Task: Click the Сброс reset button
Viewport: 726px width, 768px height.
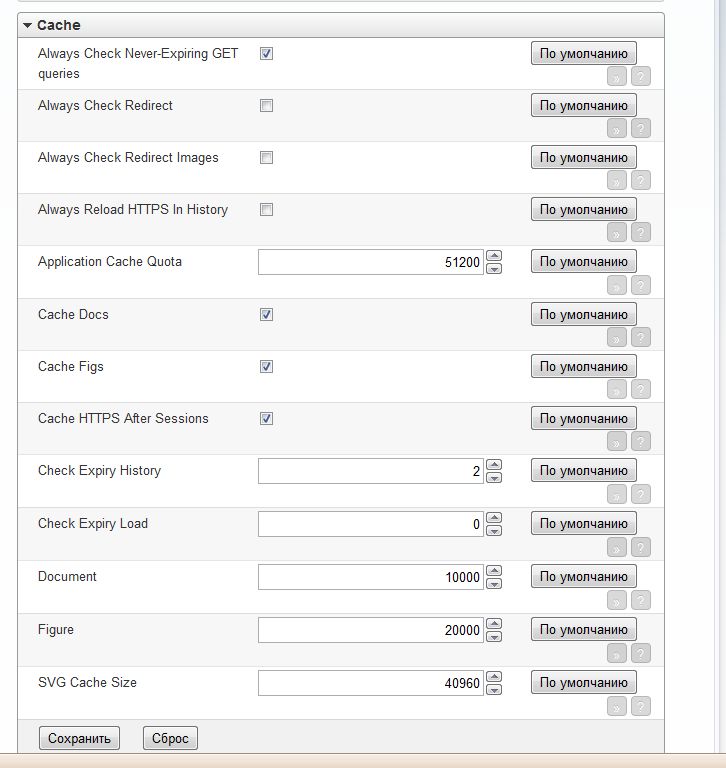Action: (x=170, y=738)
